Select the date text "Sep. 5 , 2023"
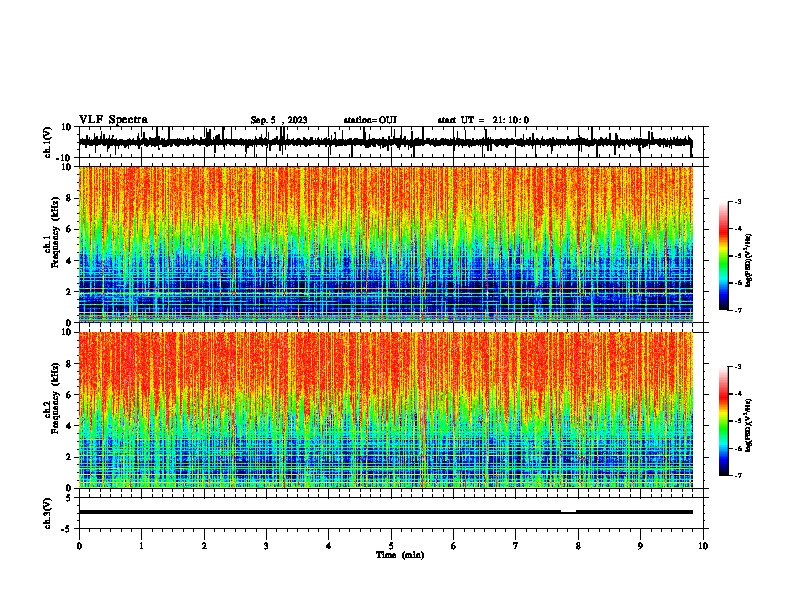 coord(279,120)
